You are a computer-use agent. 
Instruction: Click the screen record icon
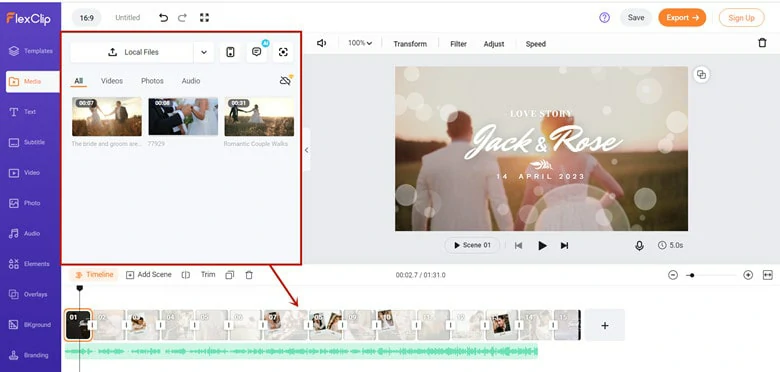click(x=283, y=52)
